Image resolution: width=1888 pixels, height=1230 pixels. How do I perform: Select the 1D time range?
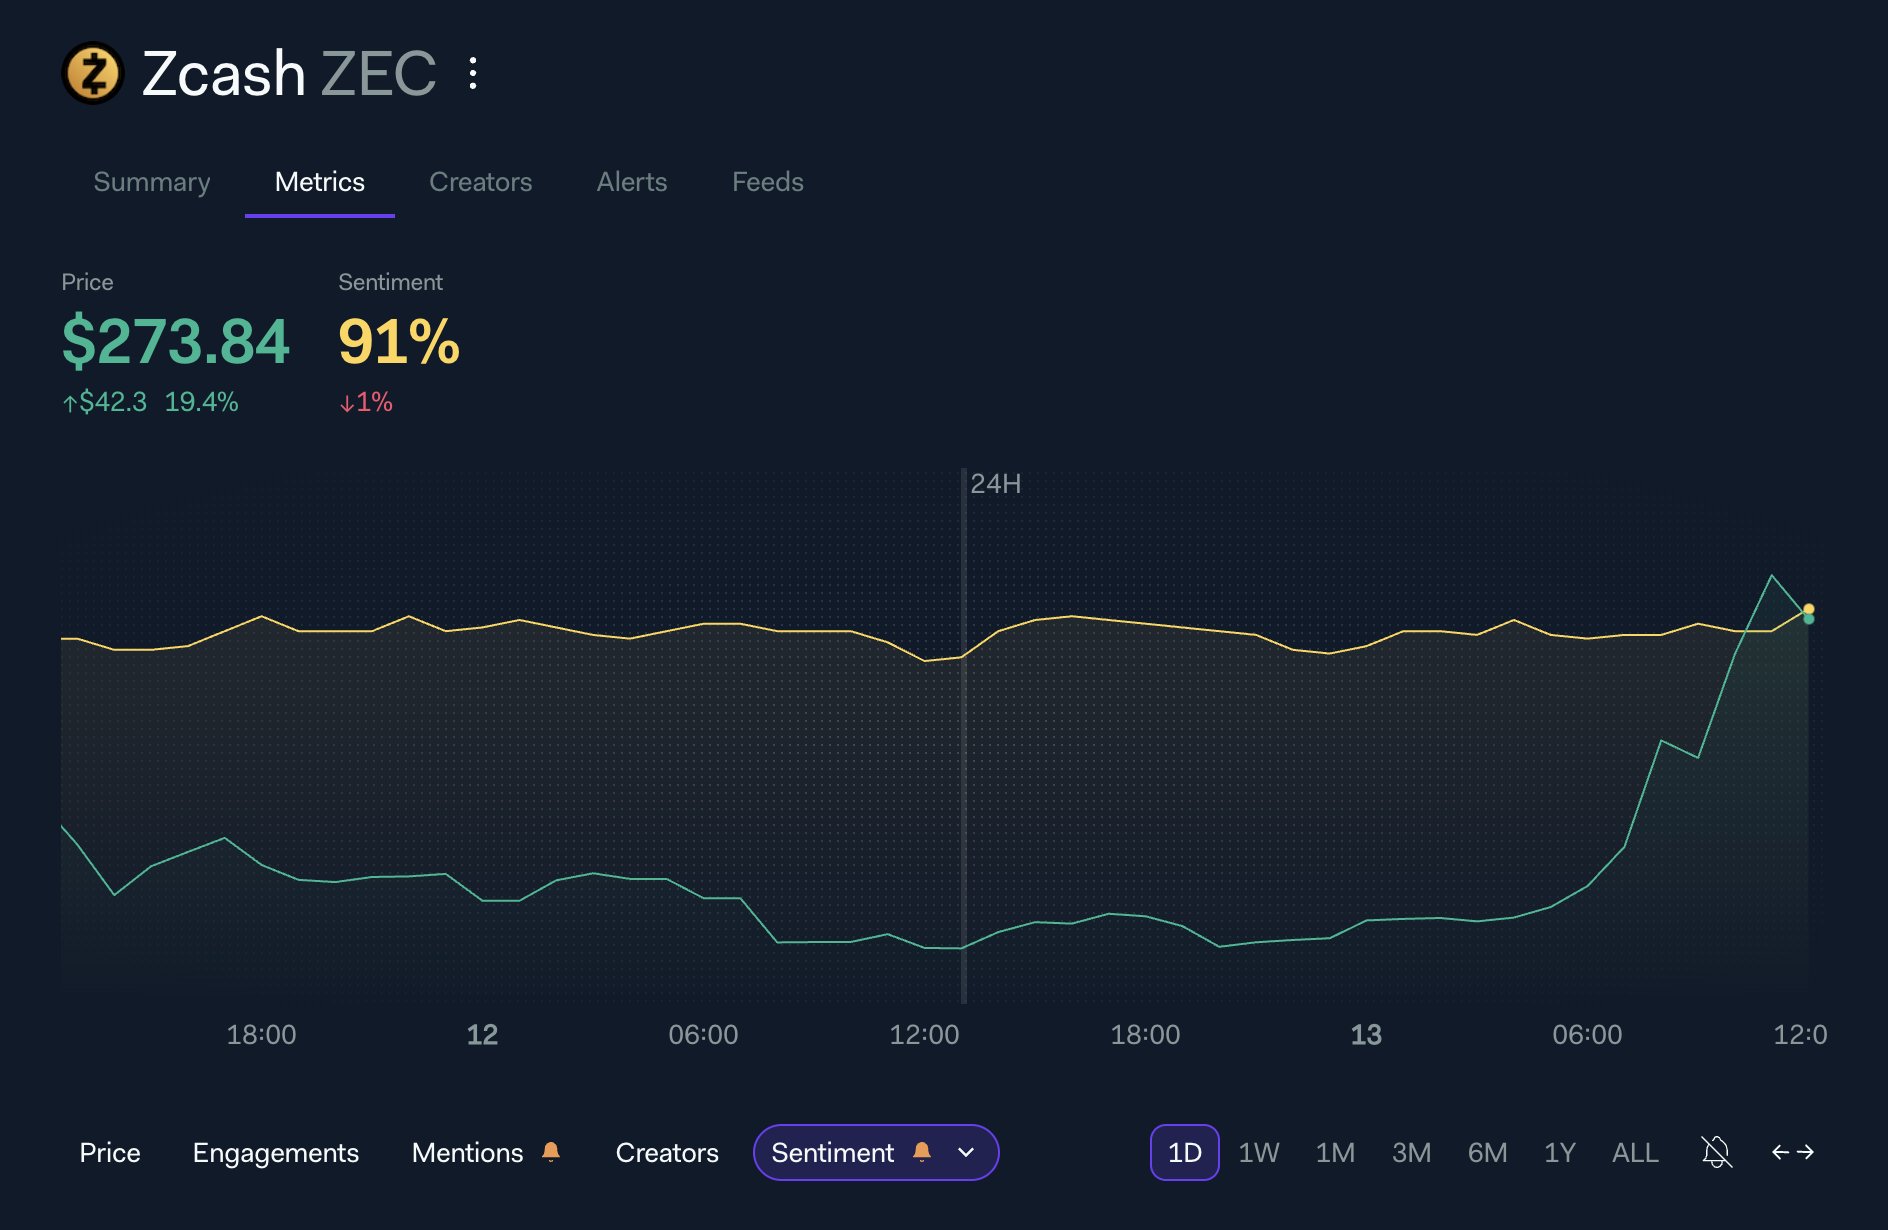click(1184, 1152)
